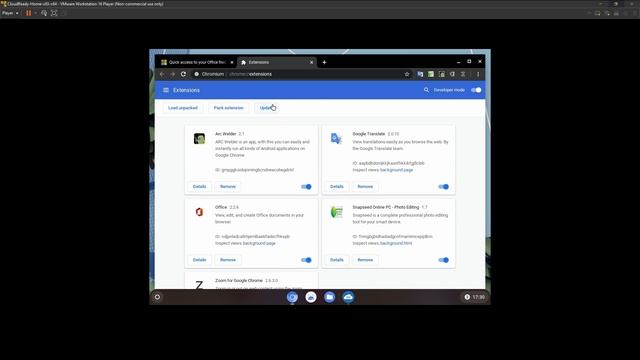Open Details for Arc Welder
The width and height of the screenshot is (640, 360).
(199, 187)
